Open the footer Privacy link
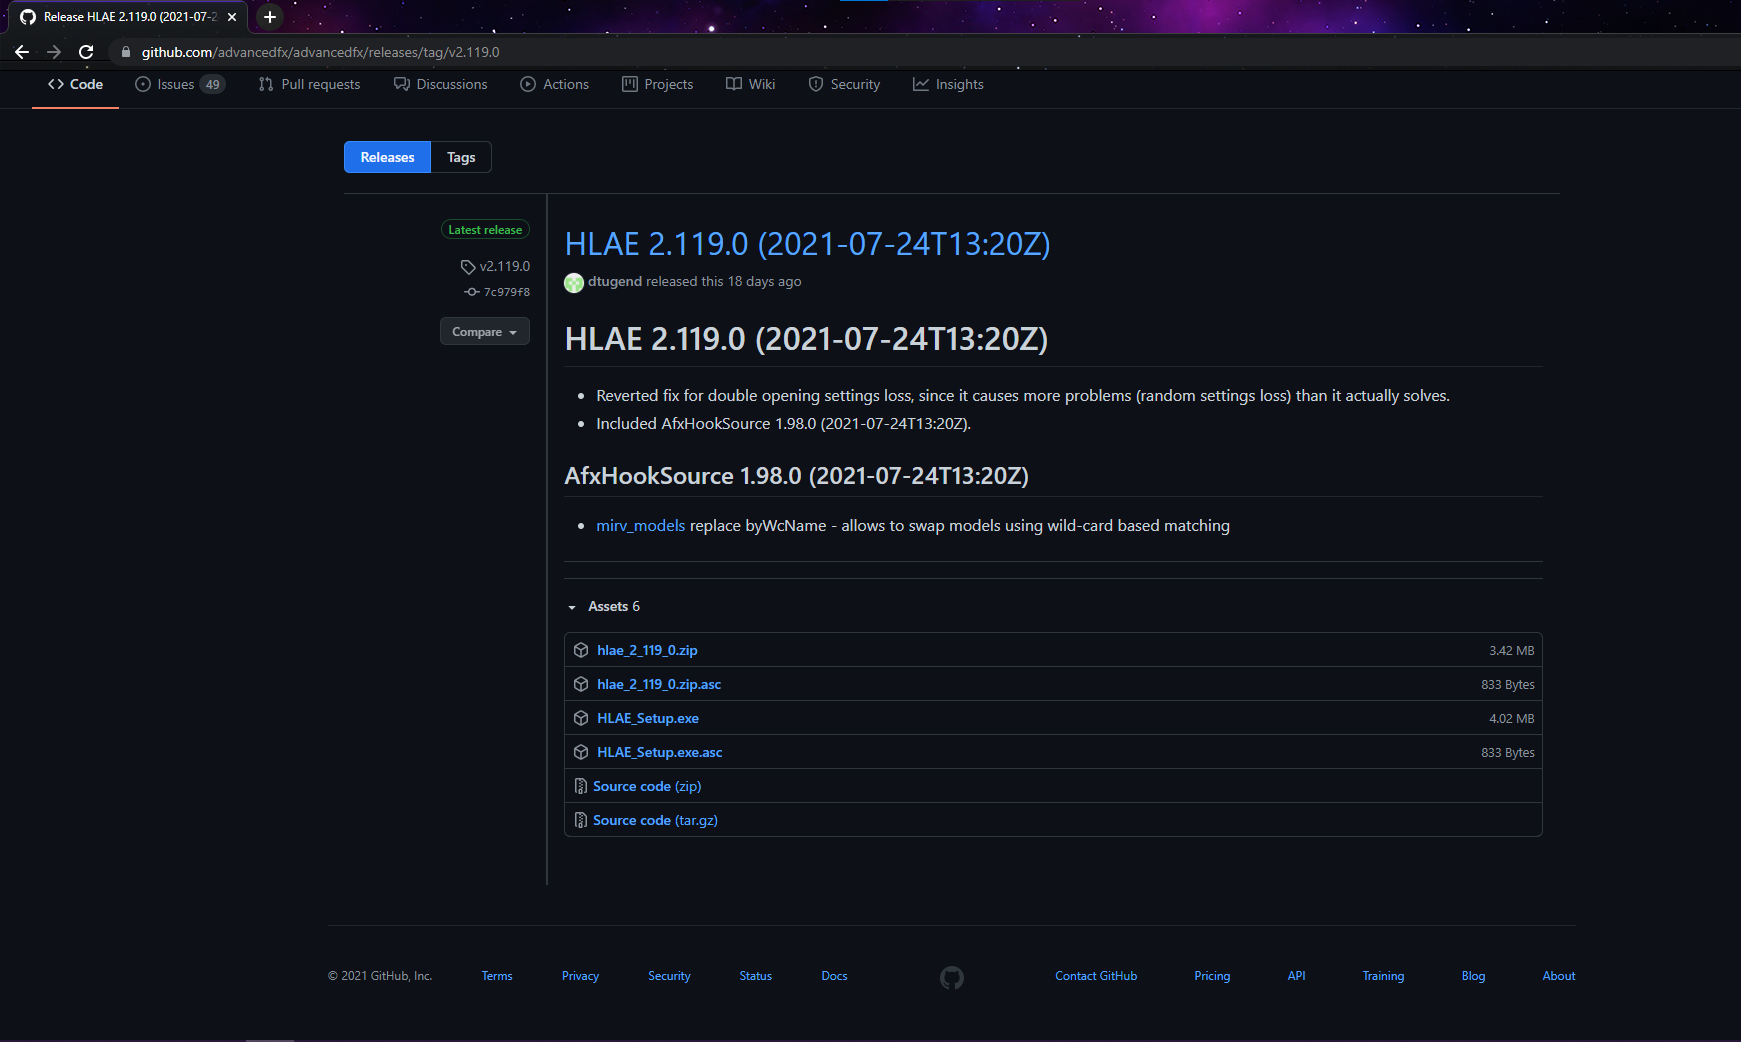The image size is (1741, 1042). (x=580, y=976)
